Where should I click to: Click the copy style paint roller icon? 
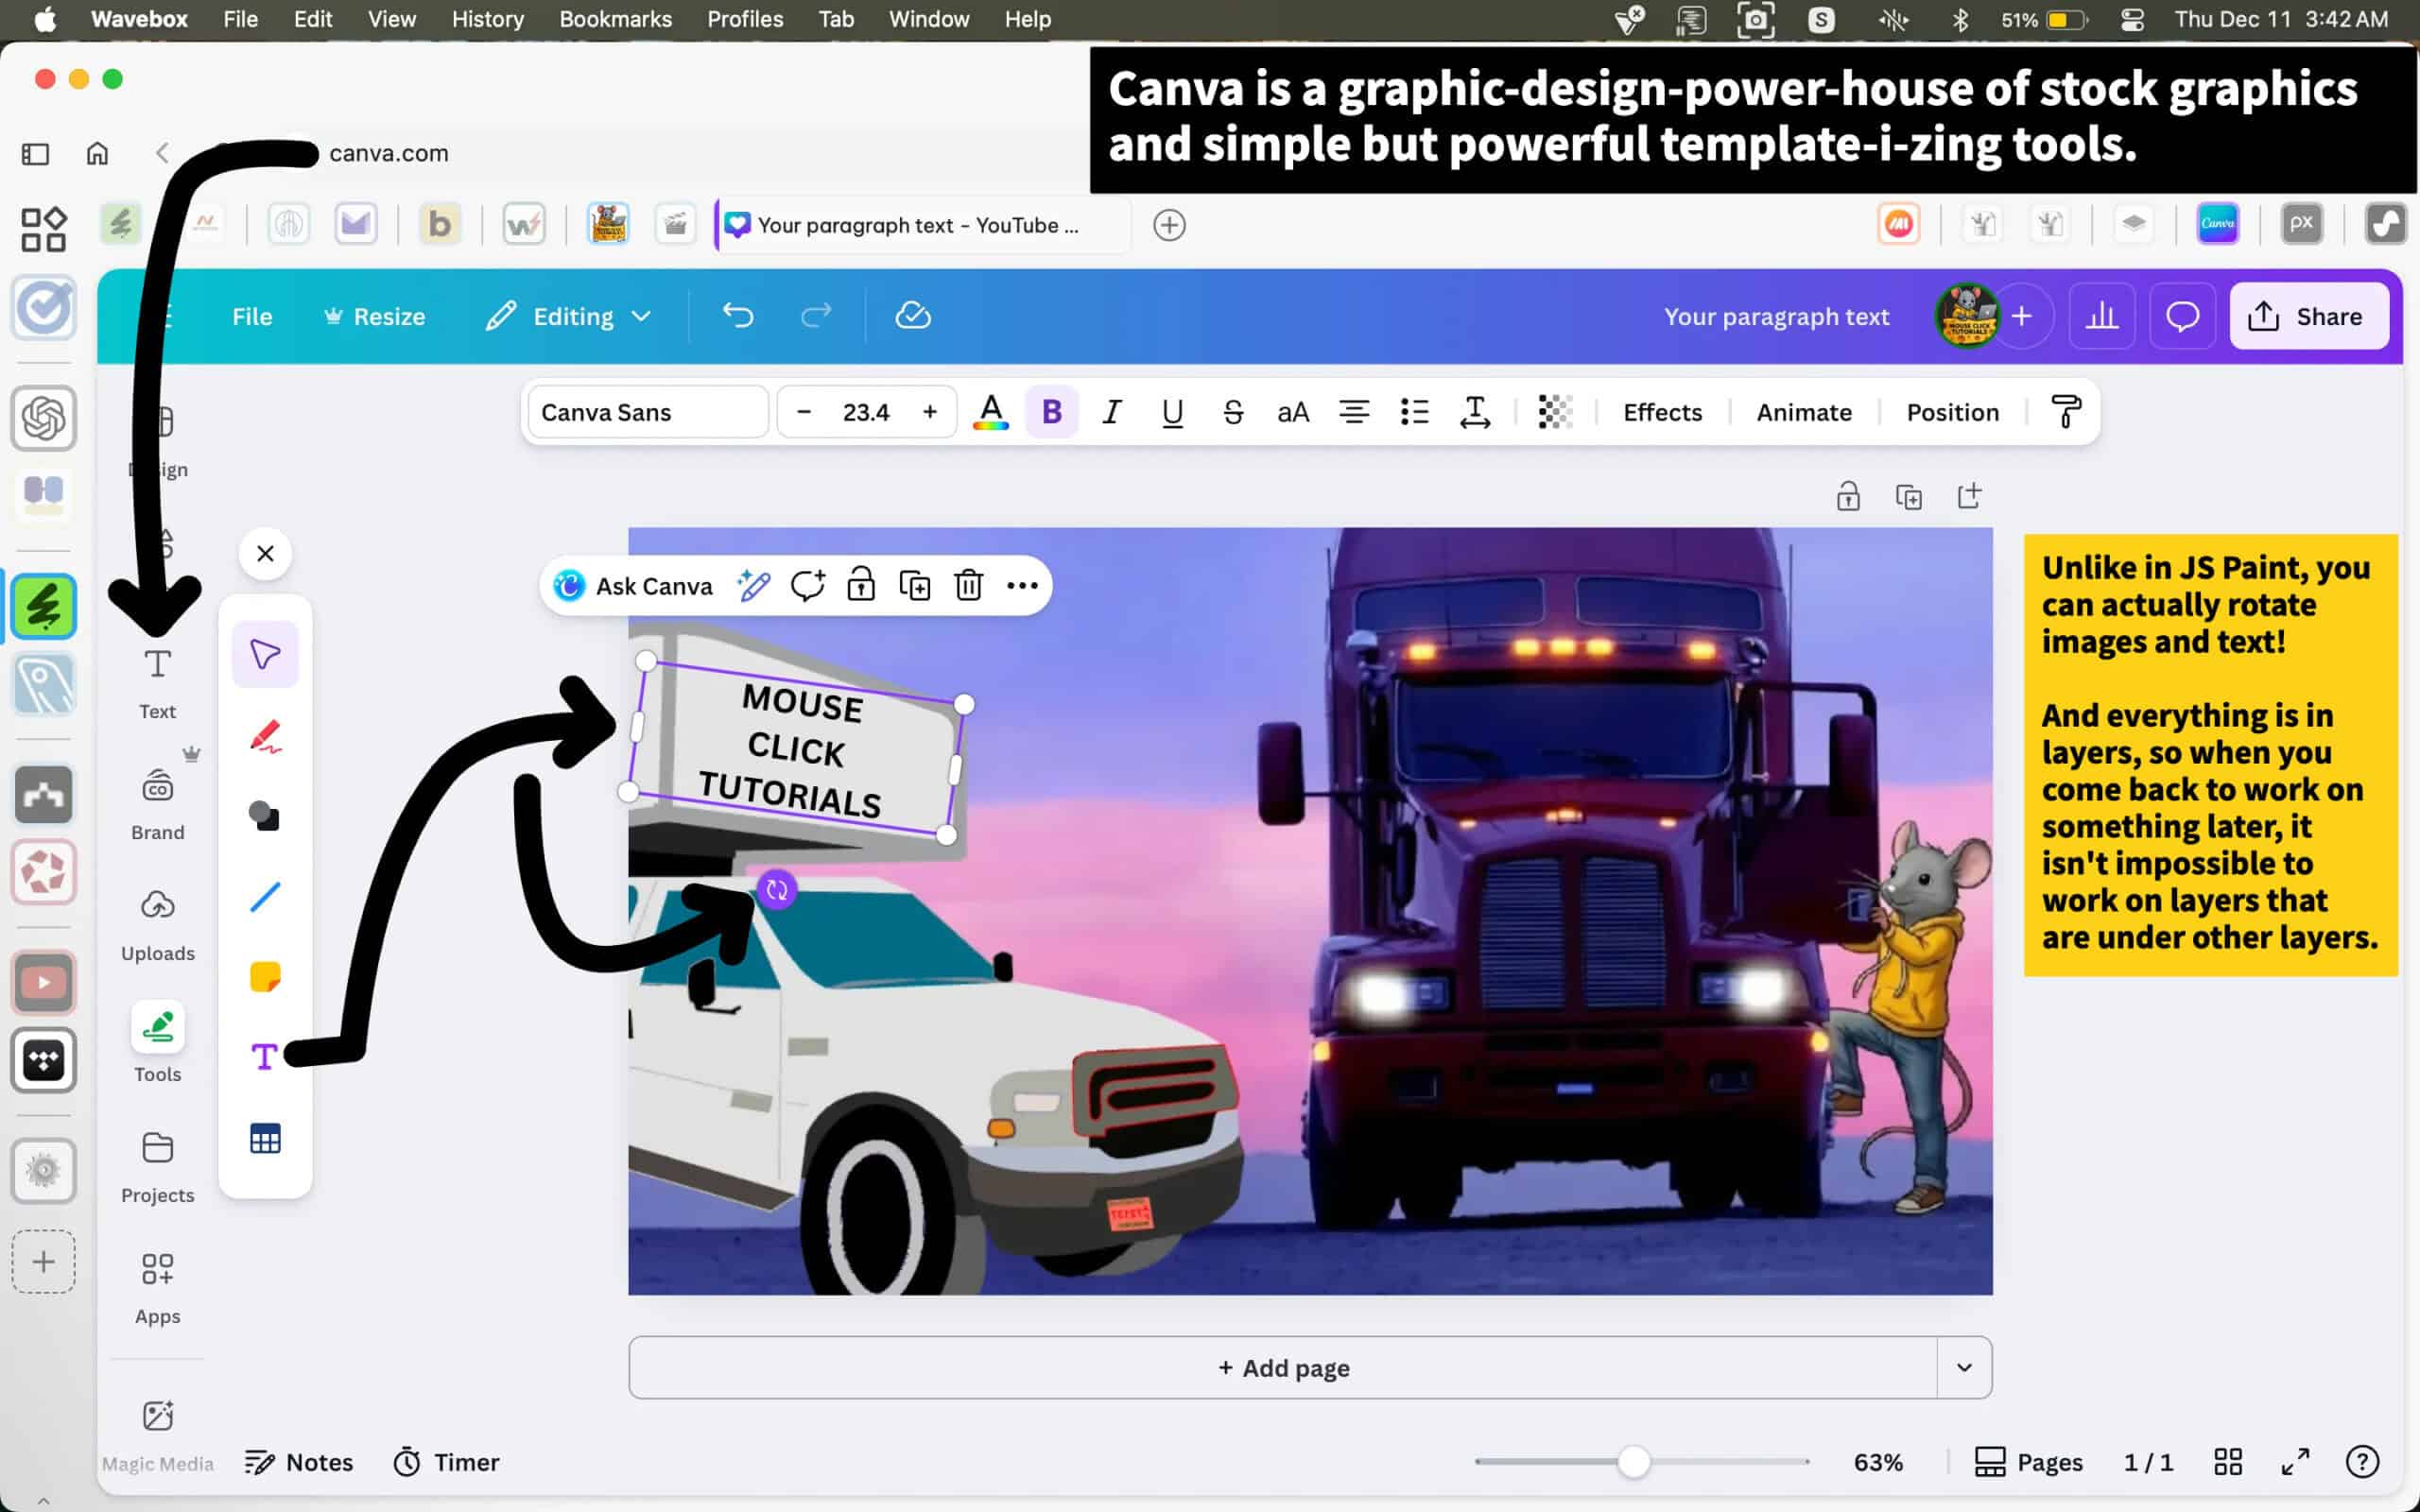point(2065,412)
